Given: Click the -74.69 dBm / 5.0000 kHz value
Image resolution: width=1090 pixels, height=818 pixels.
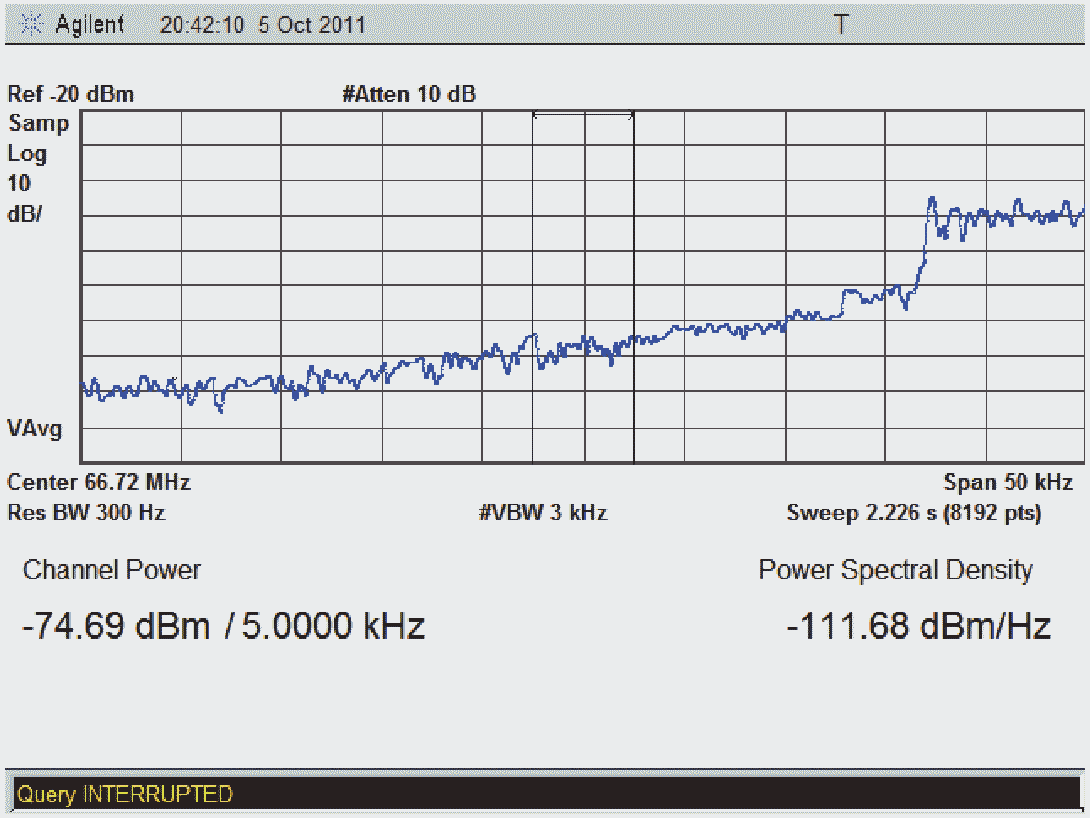Looking at the screenshot, I should pyautogui.click(x=223, y=627).
